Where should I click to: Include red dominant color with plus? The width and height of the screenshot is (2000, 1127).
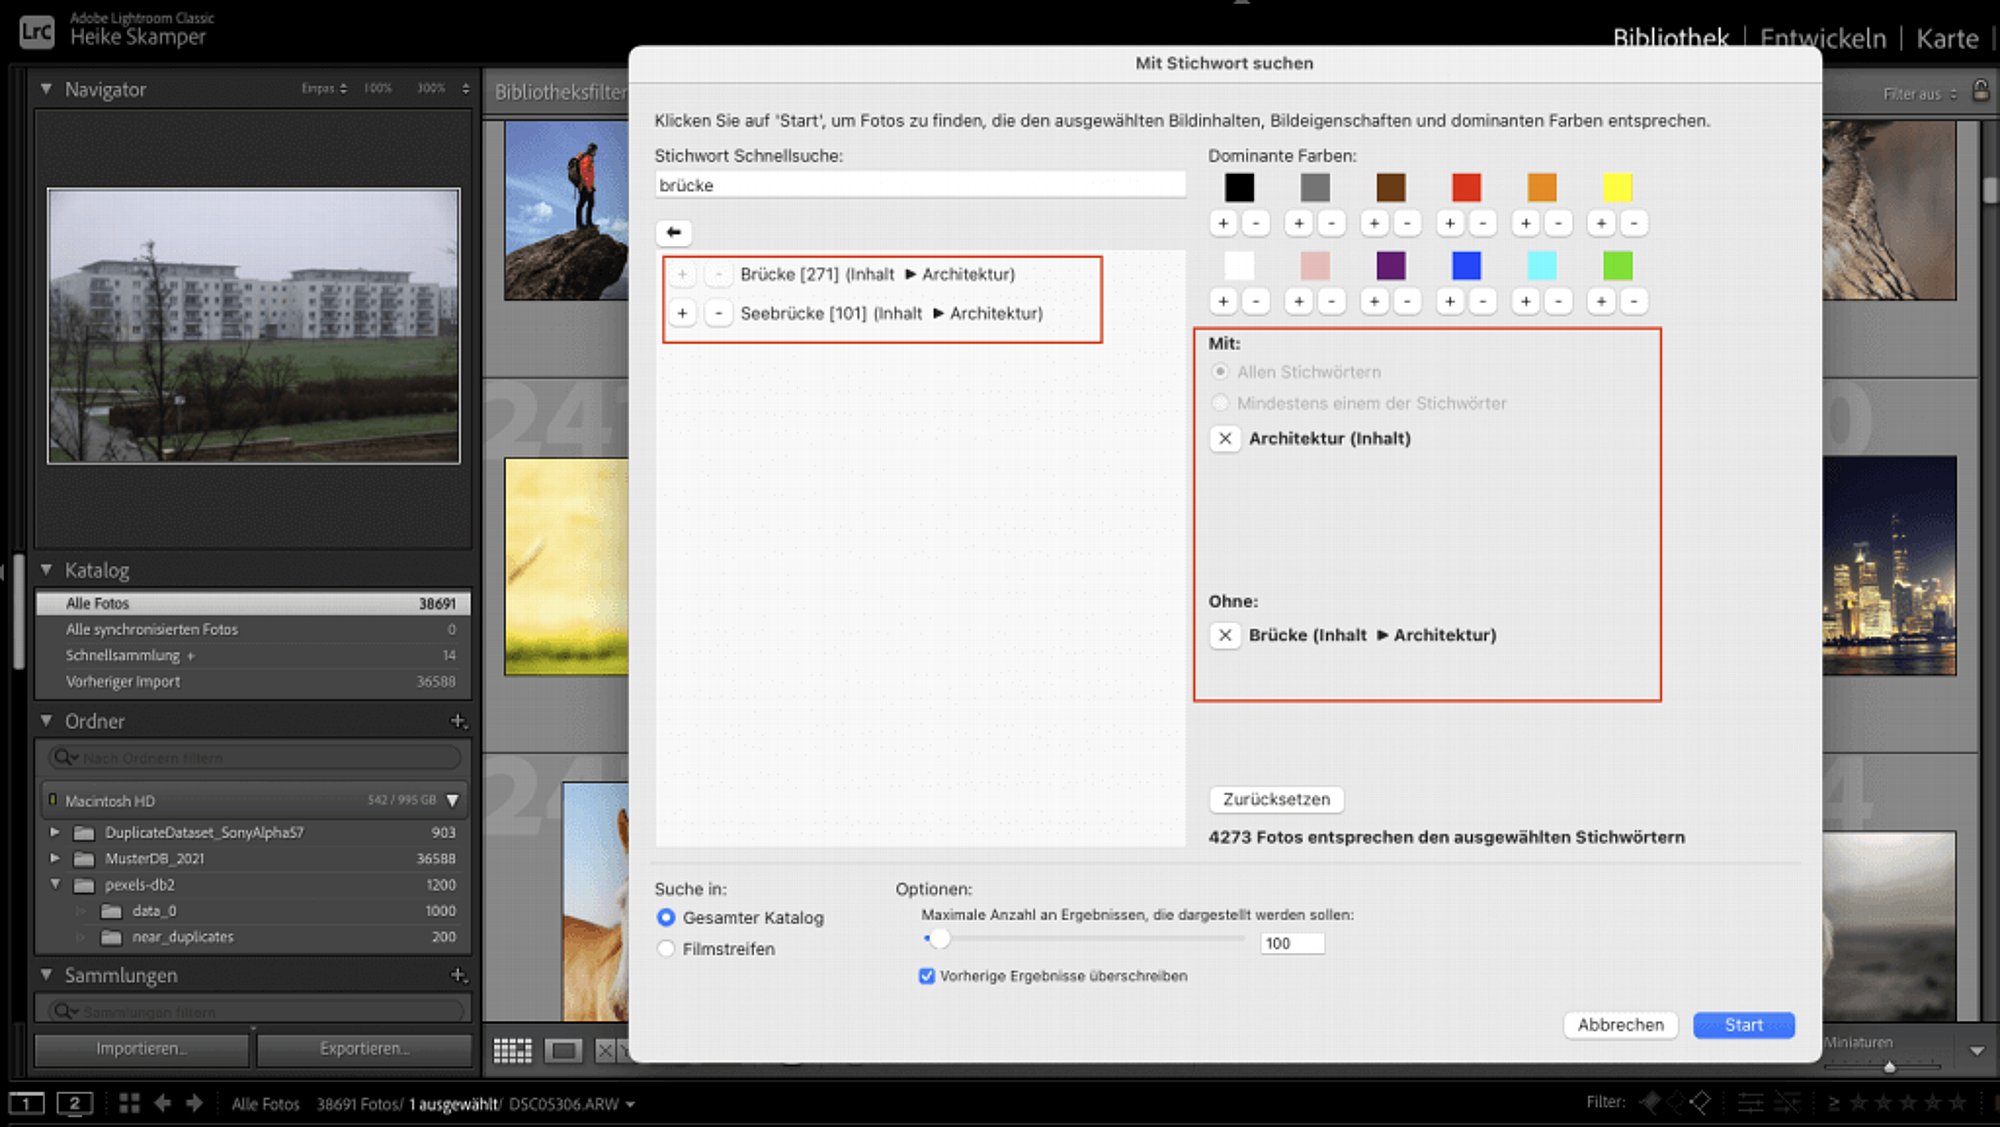(x=1450, y=223)
